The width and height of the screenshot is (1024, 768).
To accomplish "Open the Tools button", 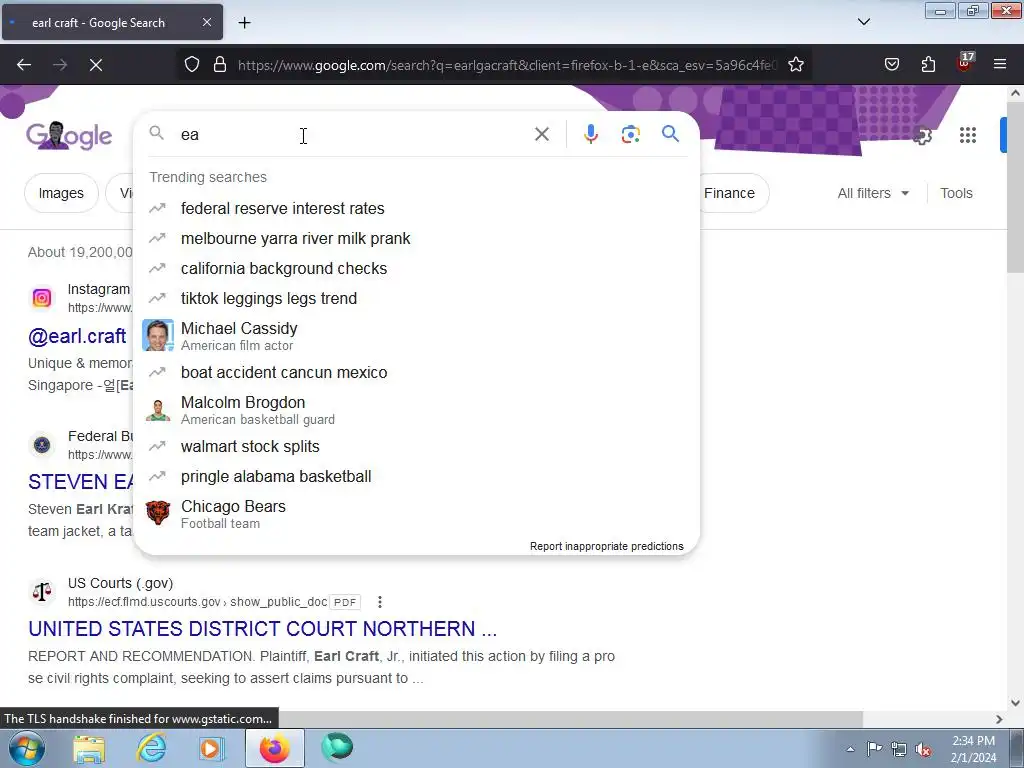I will point(956,193).
